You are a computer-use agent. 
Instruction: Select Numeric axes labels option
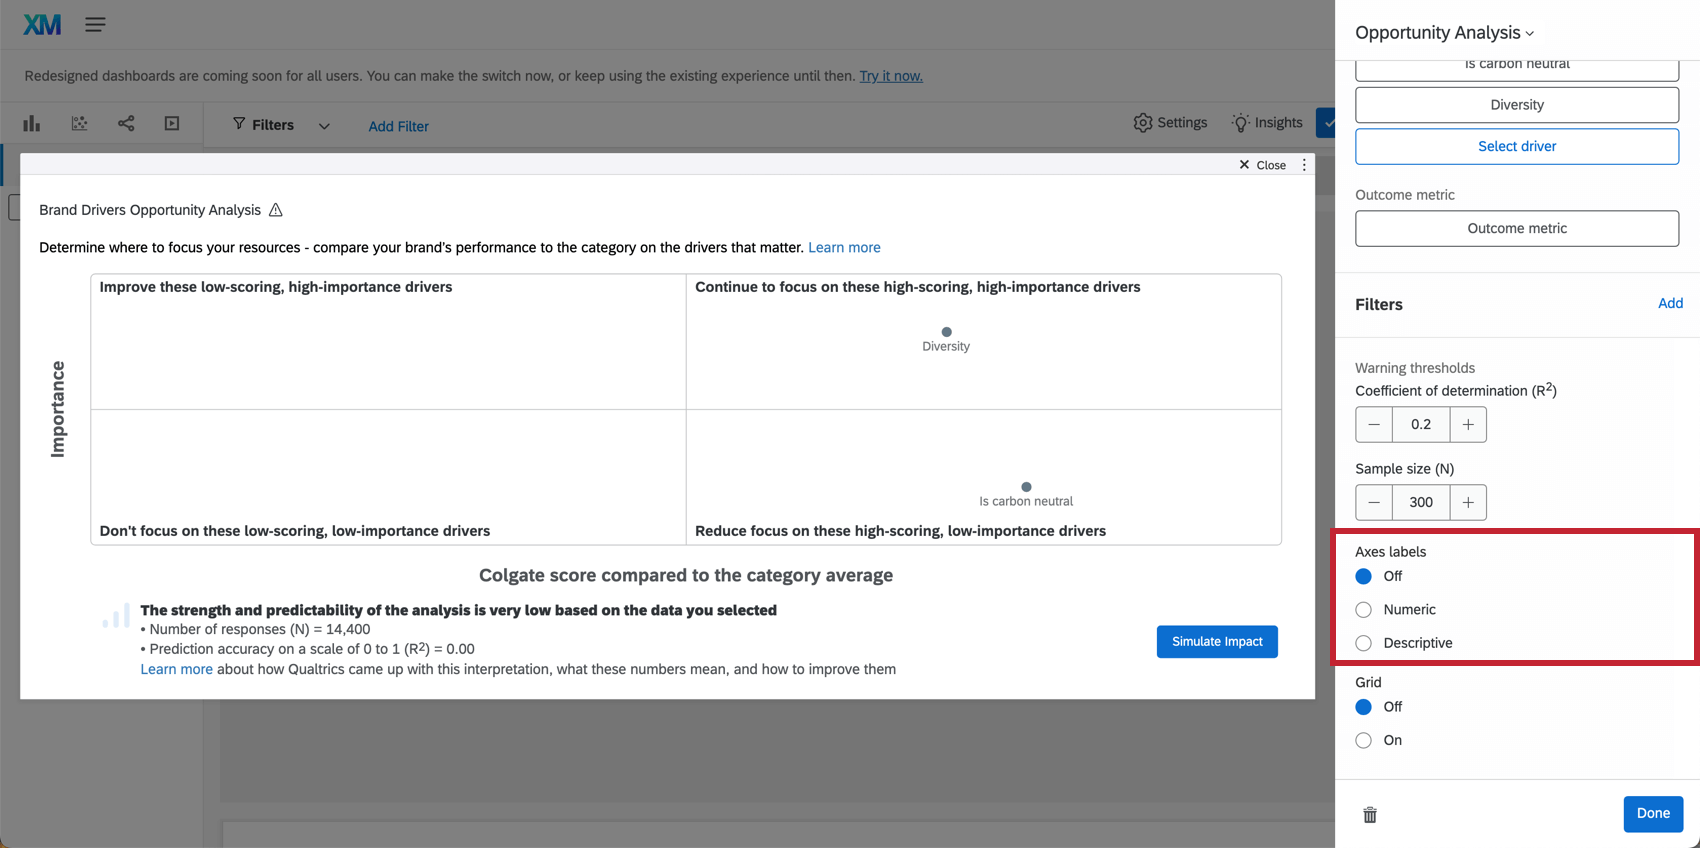[1364, 610]
